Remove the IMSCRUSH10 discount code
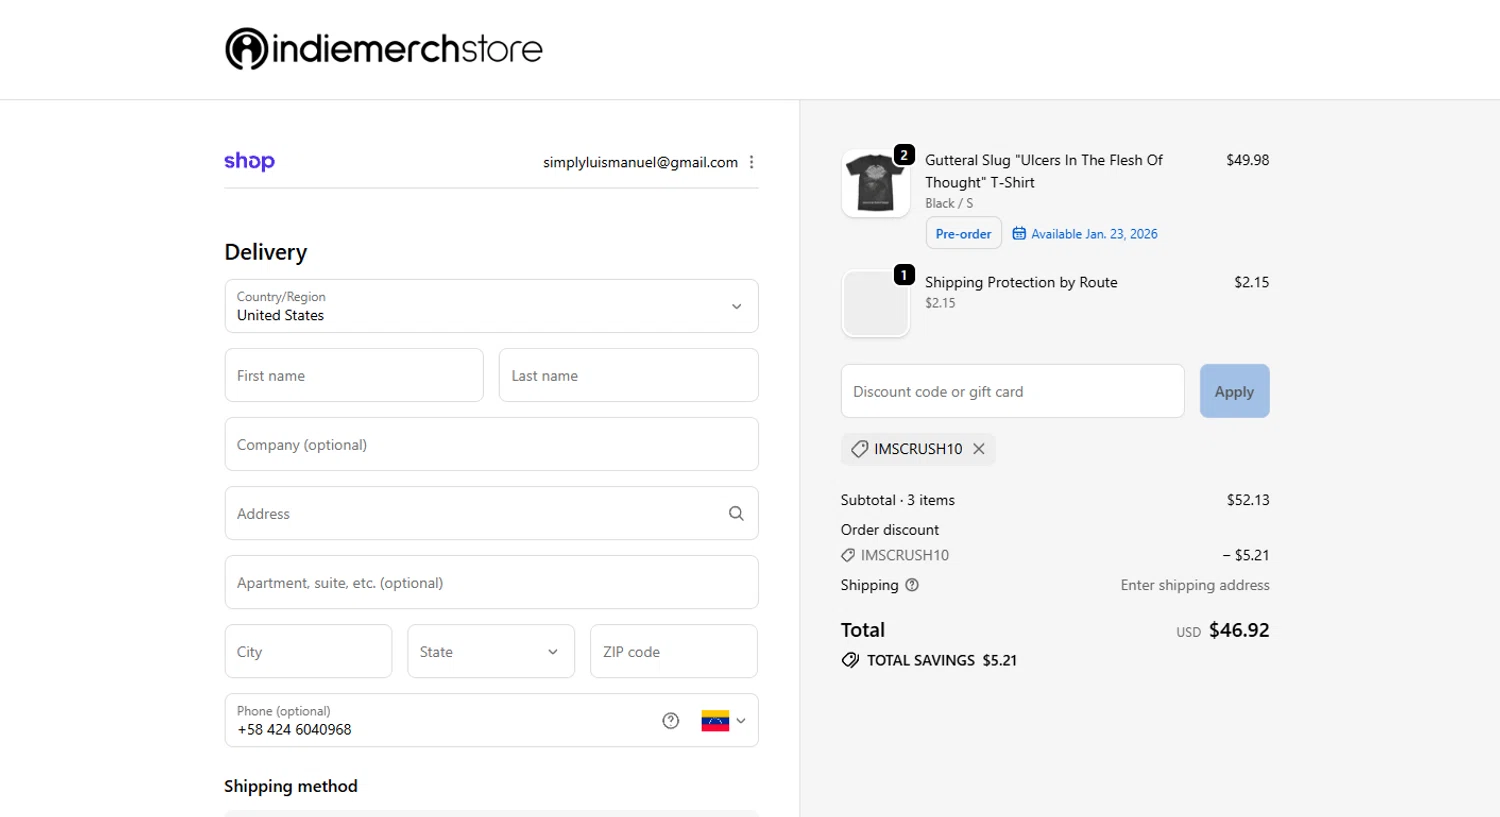Image resolution: width=1500 pixels, height=817 pixels. (x=979, y=449)
